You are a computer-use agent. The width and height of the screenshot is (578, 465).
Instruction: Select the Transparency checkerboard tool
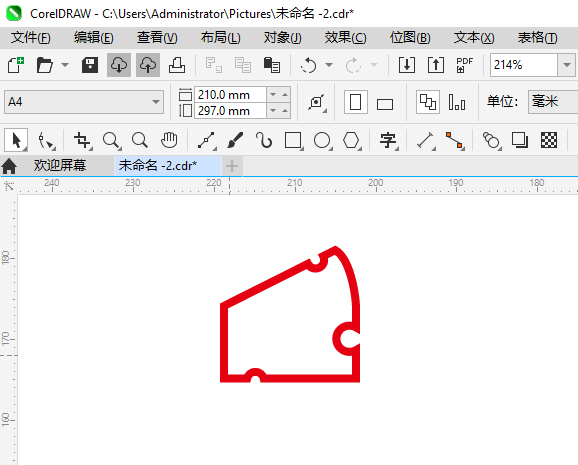[x=549, y=140]
